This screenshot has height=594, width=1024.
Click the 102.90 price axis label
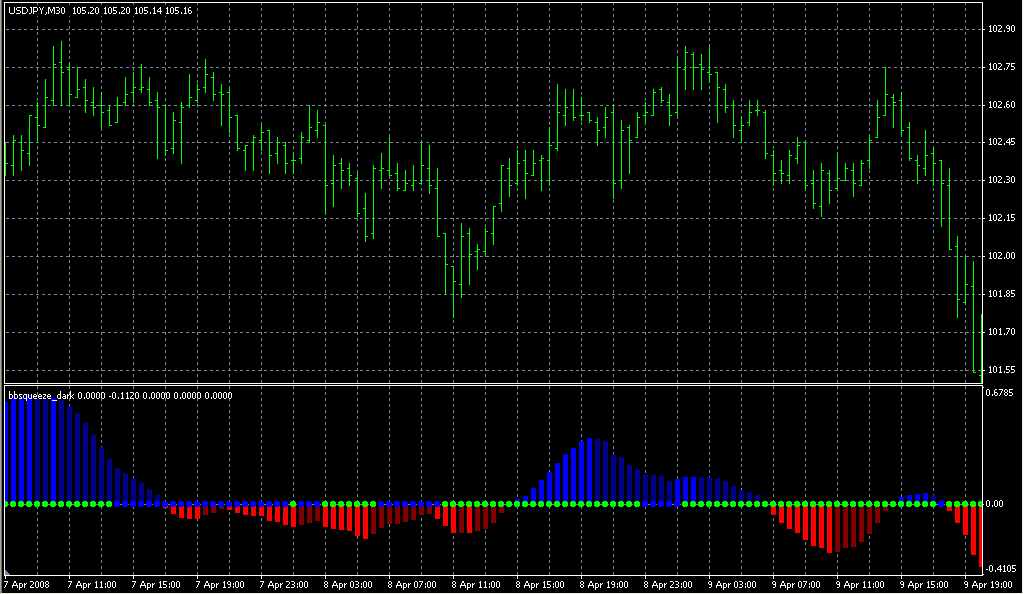(1001, 29)
